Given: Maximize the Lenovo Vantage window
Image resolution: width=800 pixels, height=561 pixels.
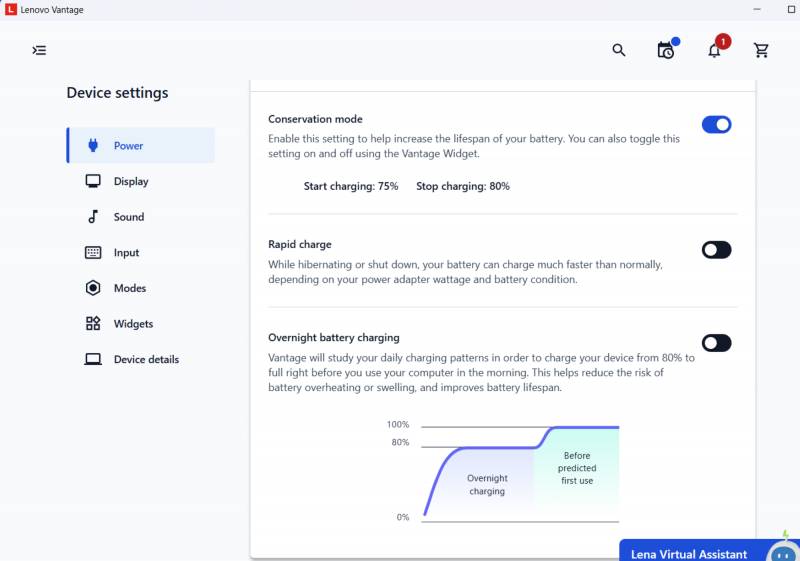Looking at the screenshot, I should click(791, 9).
